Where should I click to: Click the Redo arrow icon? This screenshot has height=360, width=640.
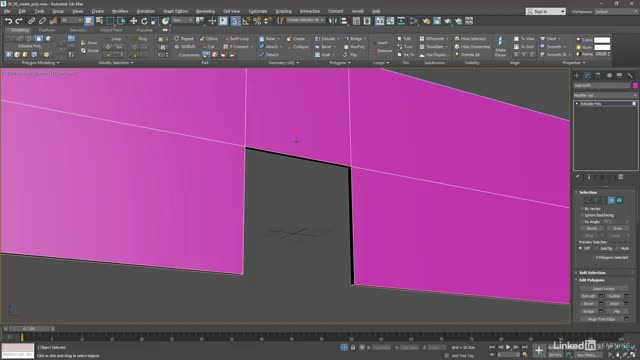pyautogui.click(x=19, y=21)
